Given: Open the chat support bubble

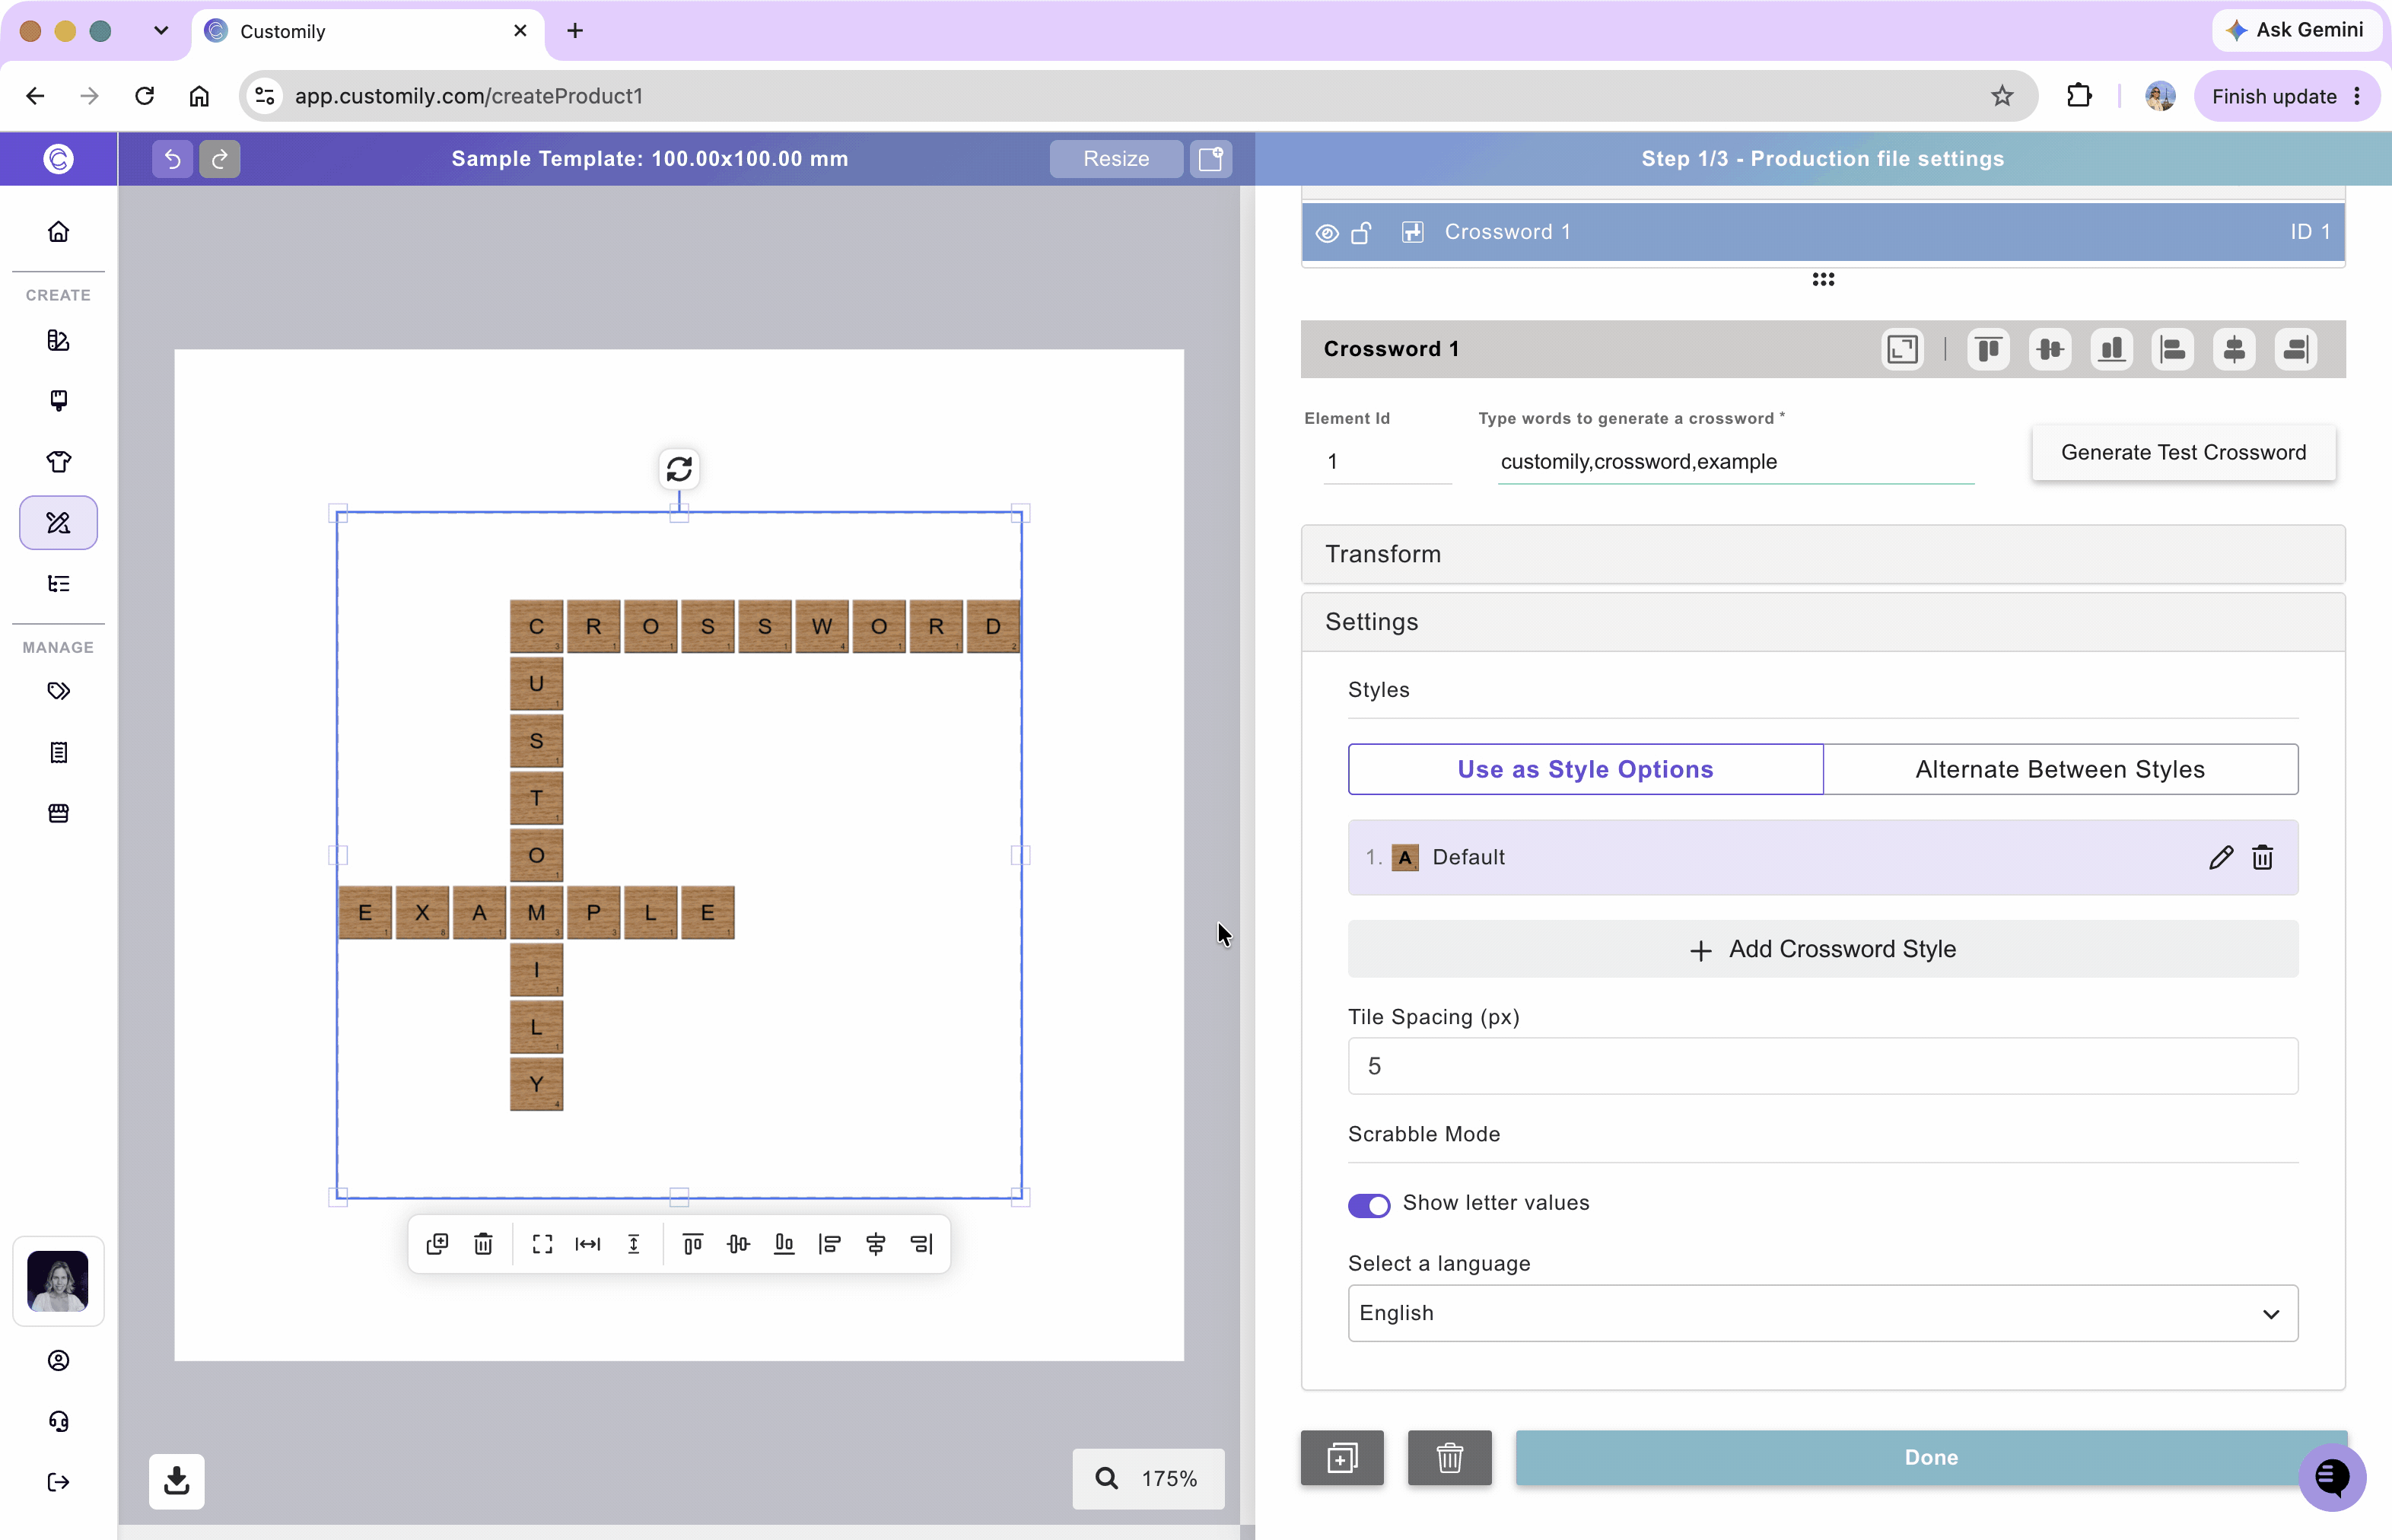Looking at the screenshot, I should (x=2332, y=1477).
